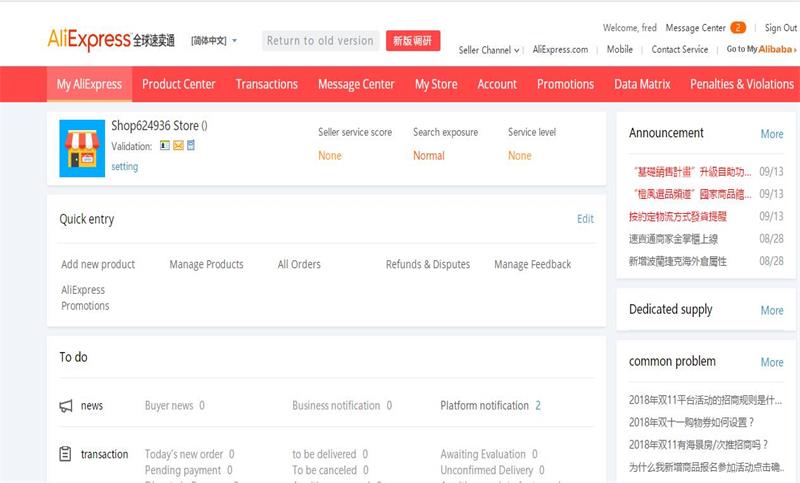The height and width of the screenshot is (483, 800).
Task: Click Return to old version button
Action: pyautogui.click(x=320, y=41)
